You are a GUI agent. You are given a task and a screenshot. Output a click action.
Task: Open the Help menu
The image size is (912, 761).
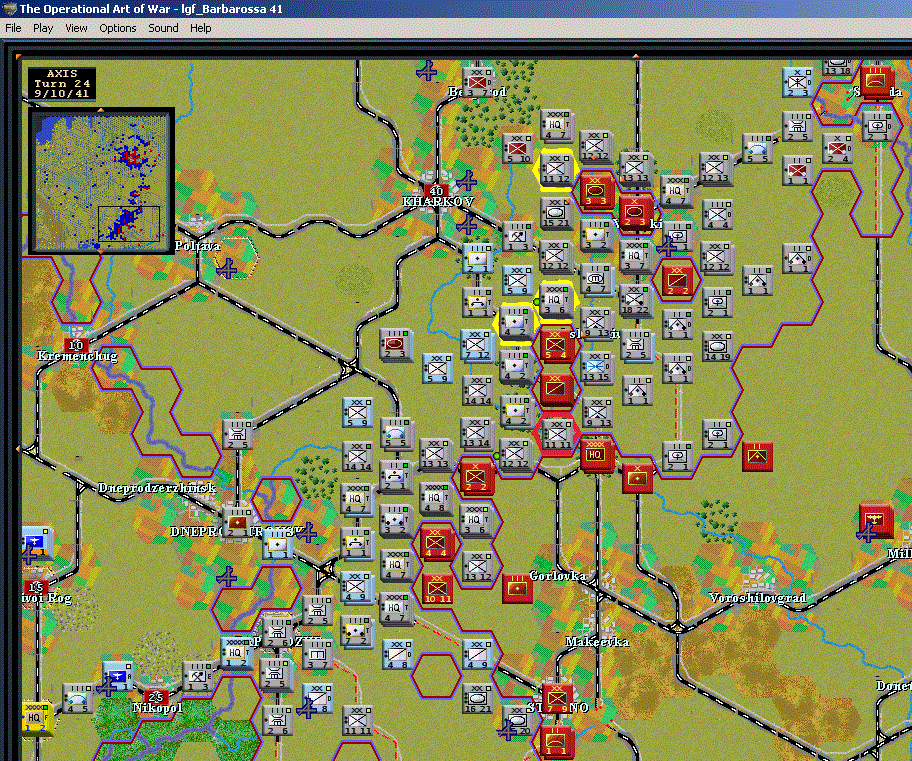pyautogui.click(x=201, y=28)
